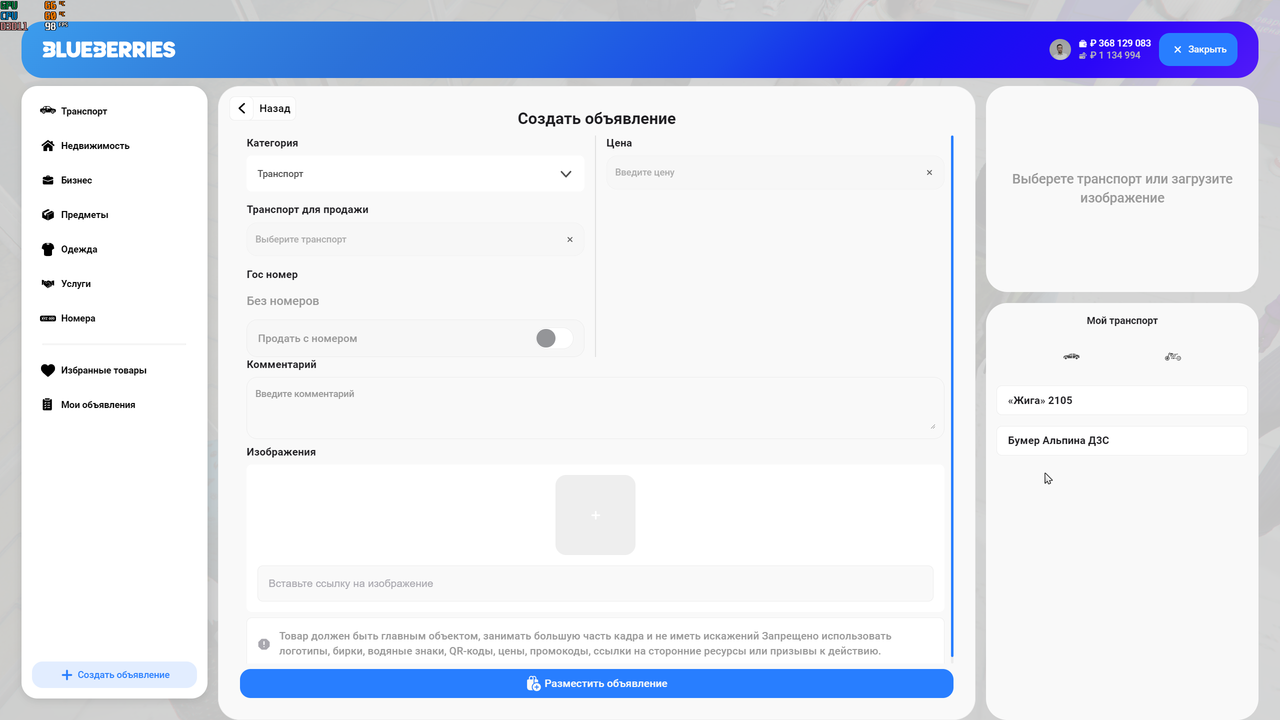Select the car tab in Мой транспорт
The image size is (1280, 720).
click(1071, 357)
